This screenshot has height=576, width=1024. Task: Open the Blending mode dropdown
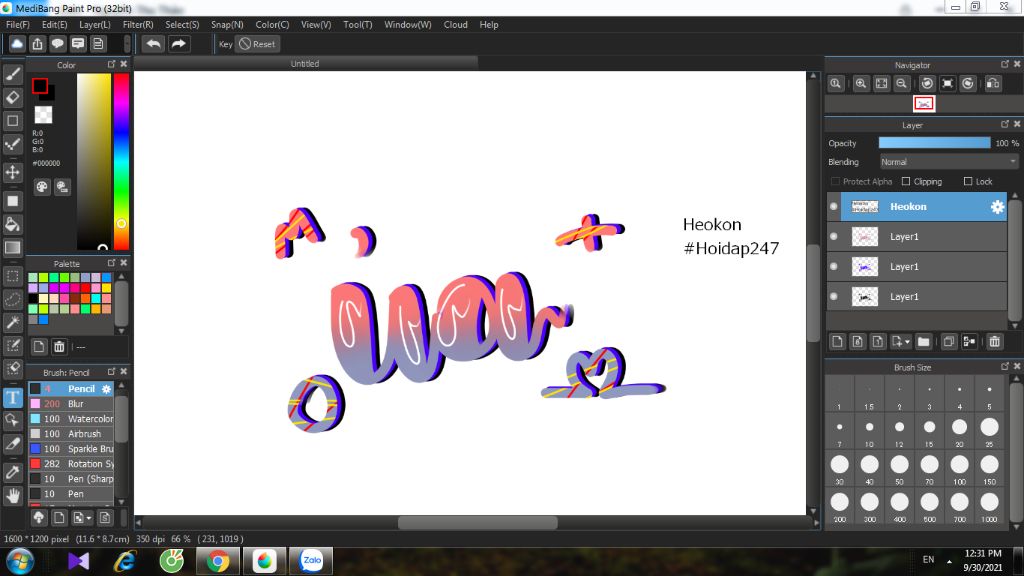click(x=948, y=162)
